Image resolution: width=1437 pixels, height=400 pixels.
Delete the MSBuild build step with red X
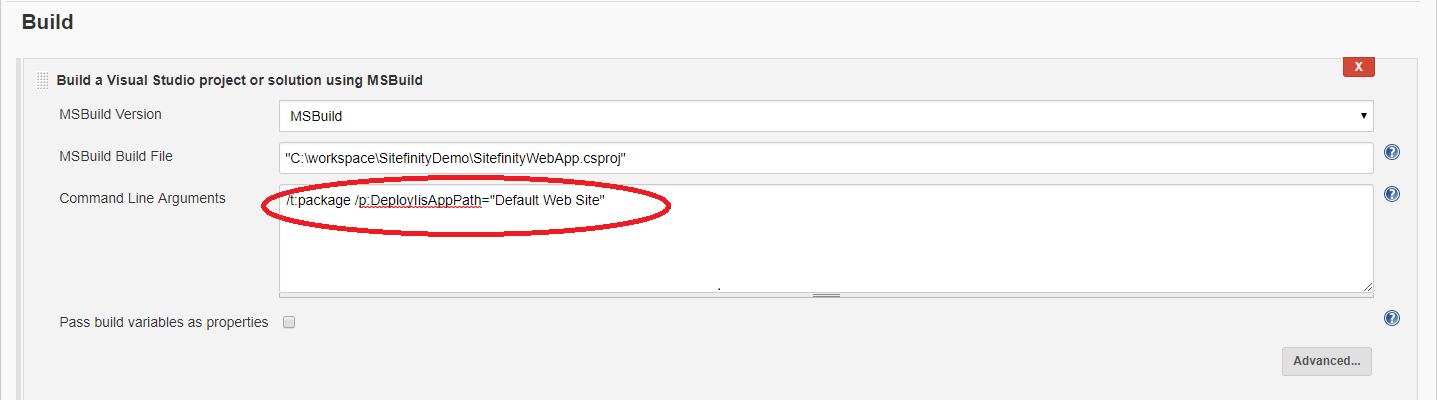1358,67
